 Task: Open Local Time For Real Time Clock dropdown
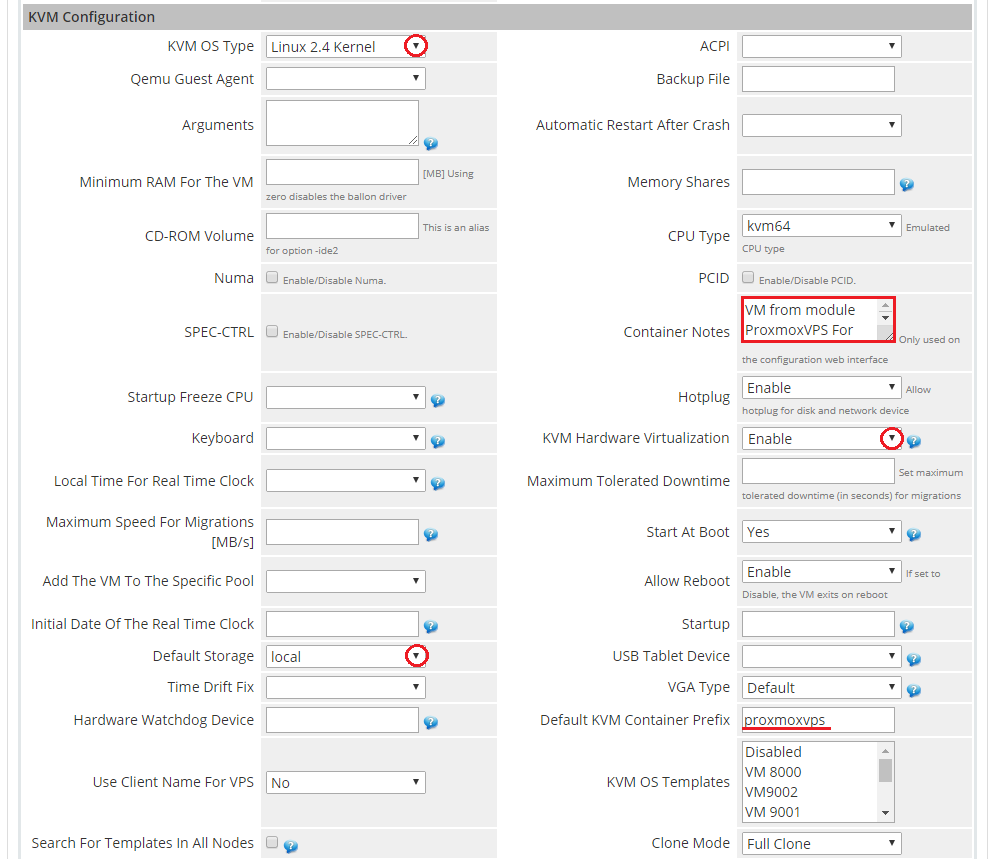coord(346,480)
